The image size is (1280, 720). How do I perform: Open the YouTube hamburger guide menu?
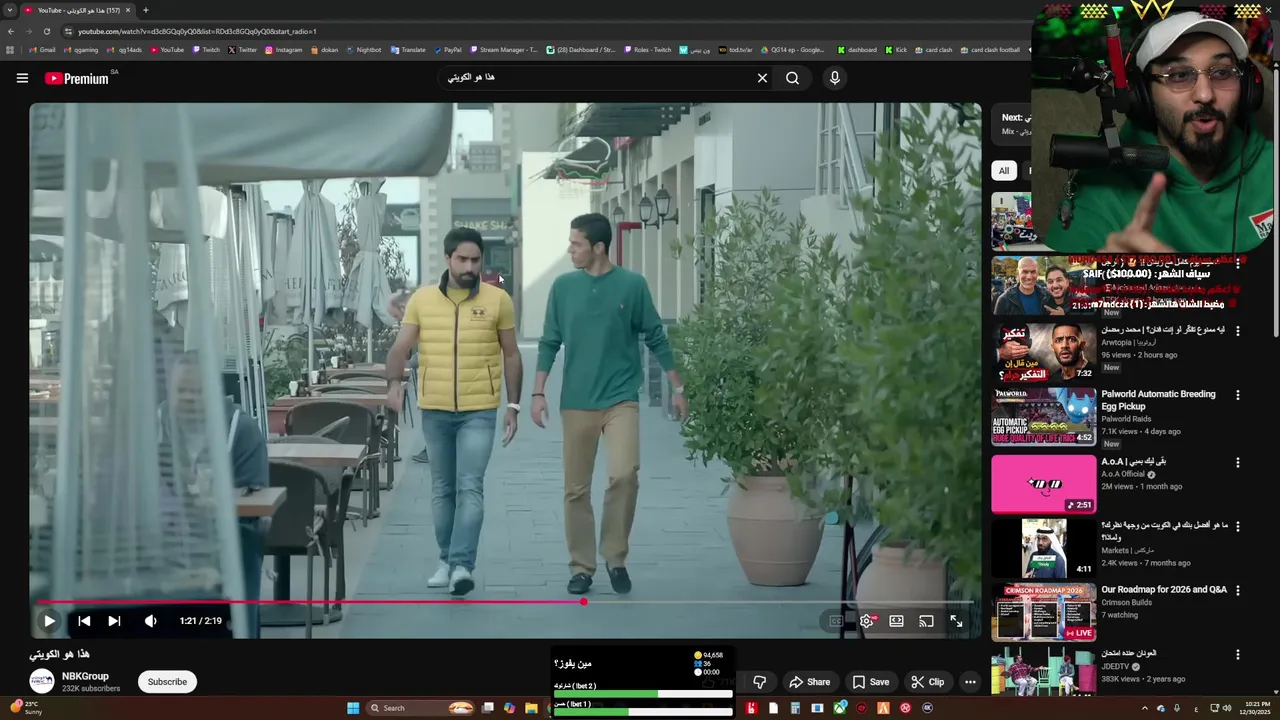[22, 78]
